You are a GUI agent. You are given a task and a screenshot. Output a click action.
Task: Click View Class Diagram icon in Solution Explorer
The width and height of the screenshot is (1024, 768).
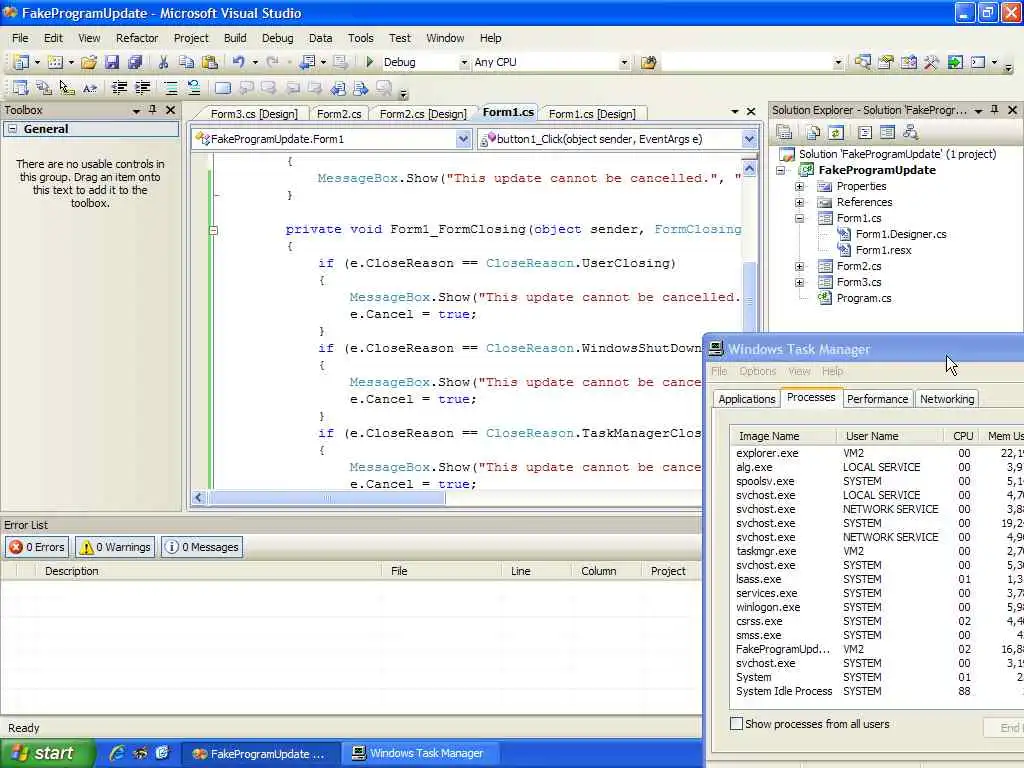click(910, 133)
